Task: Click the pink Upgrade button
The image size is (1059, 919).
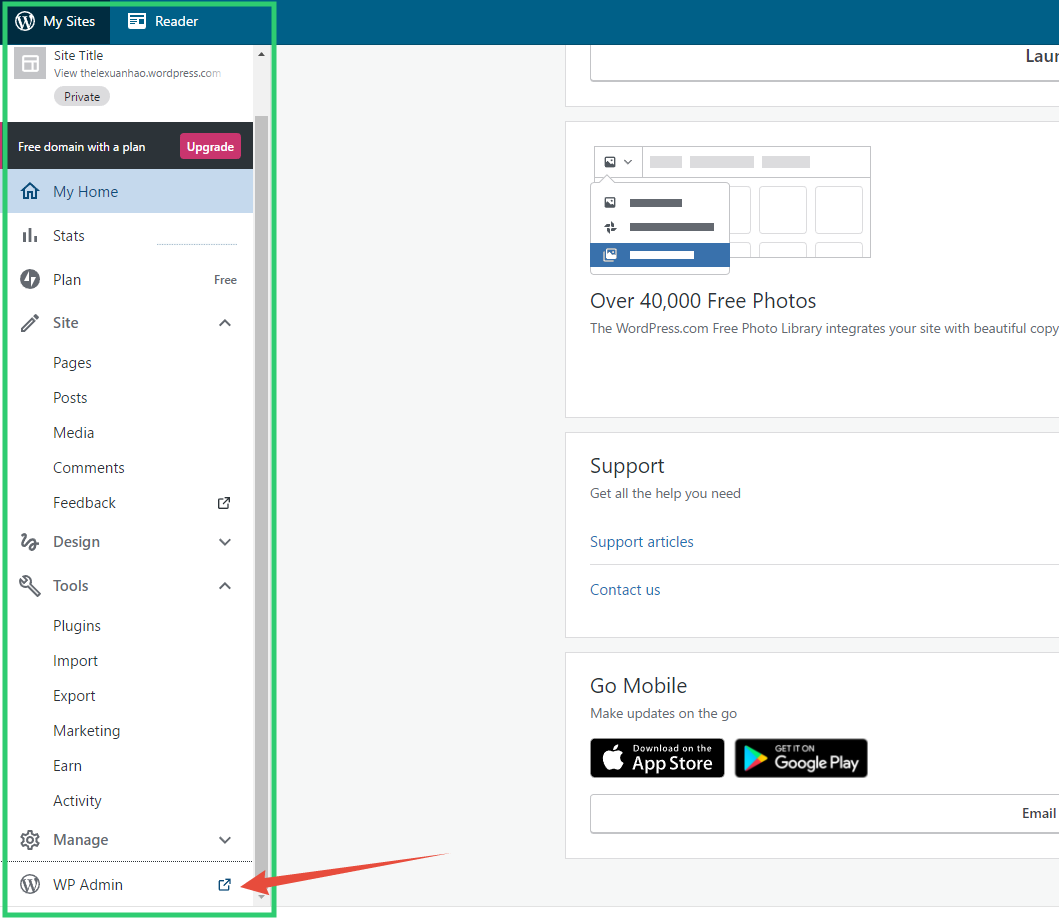Action: [210, 147]
